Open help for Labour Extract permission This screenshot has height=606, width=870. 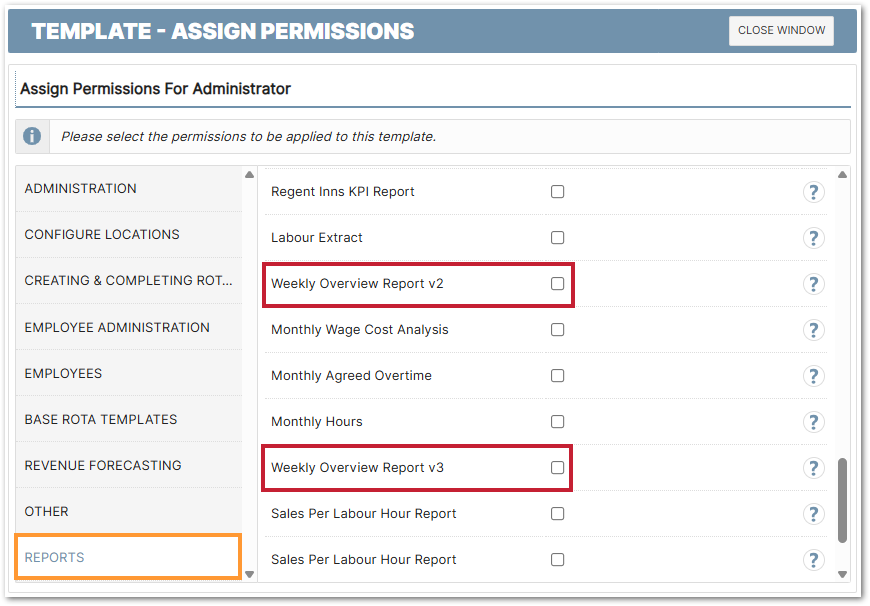point(814,238)
